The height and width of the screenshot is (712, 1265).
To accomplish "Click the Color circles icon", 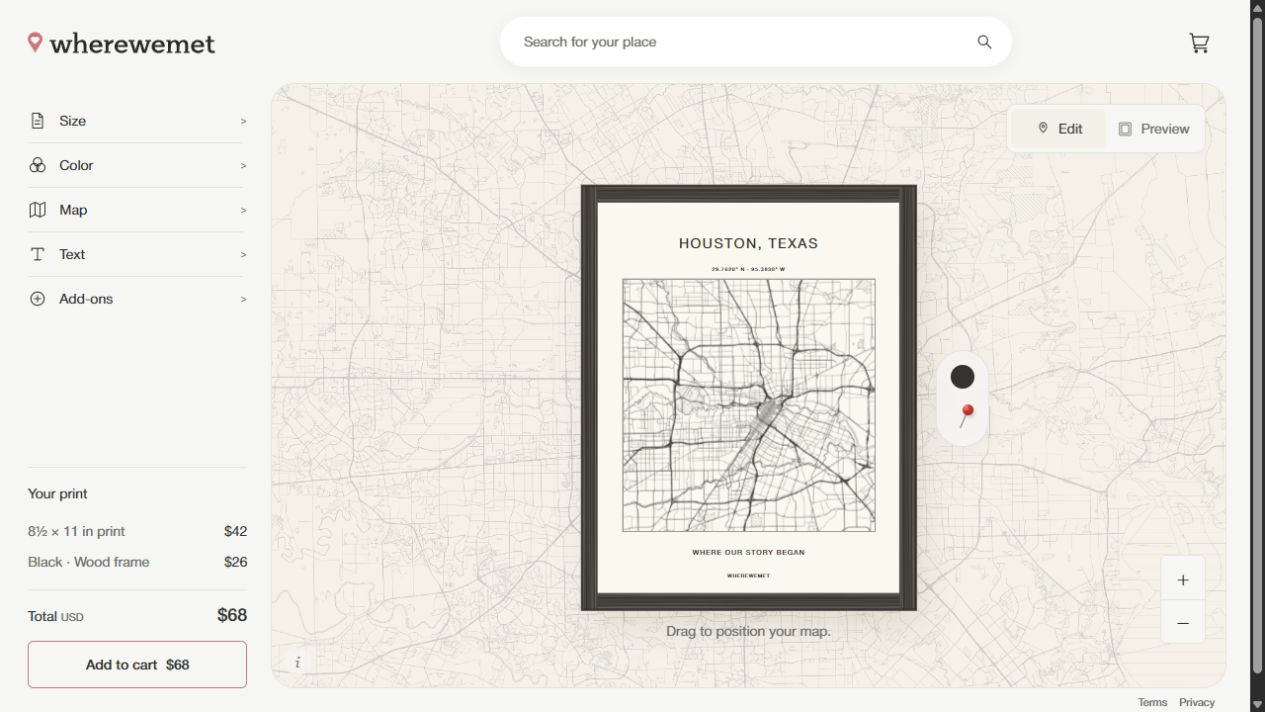I will [x=37, y=165].
